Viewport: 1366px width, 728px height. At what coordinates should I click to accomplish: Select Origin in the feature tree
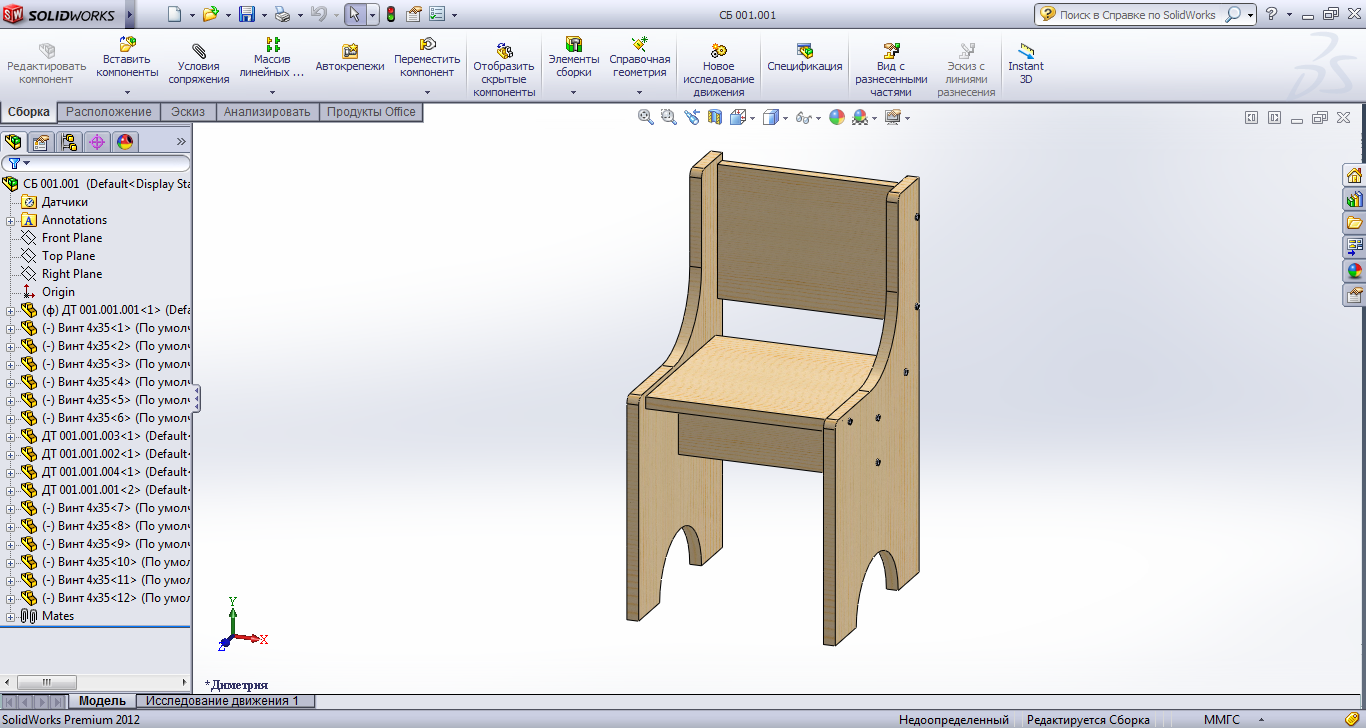tap(58, 292)
